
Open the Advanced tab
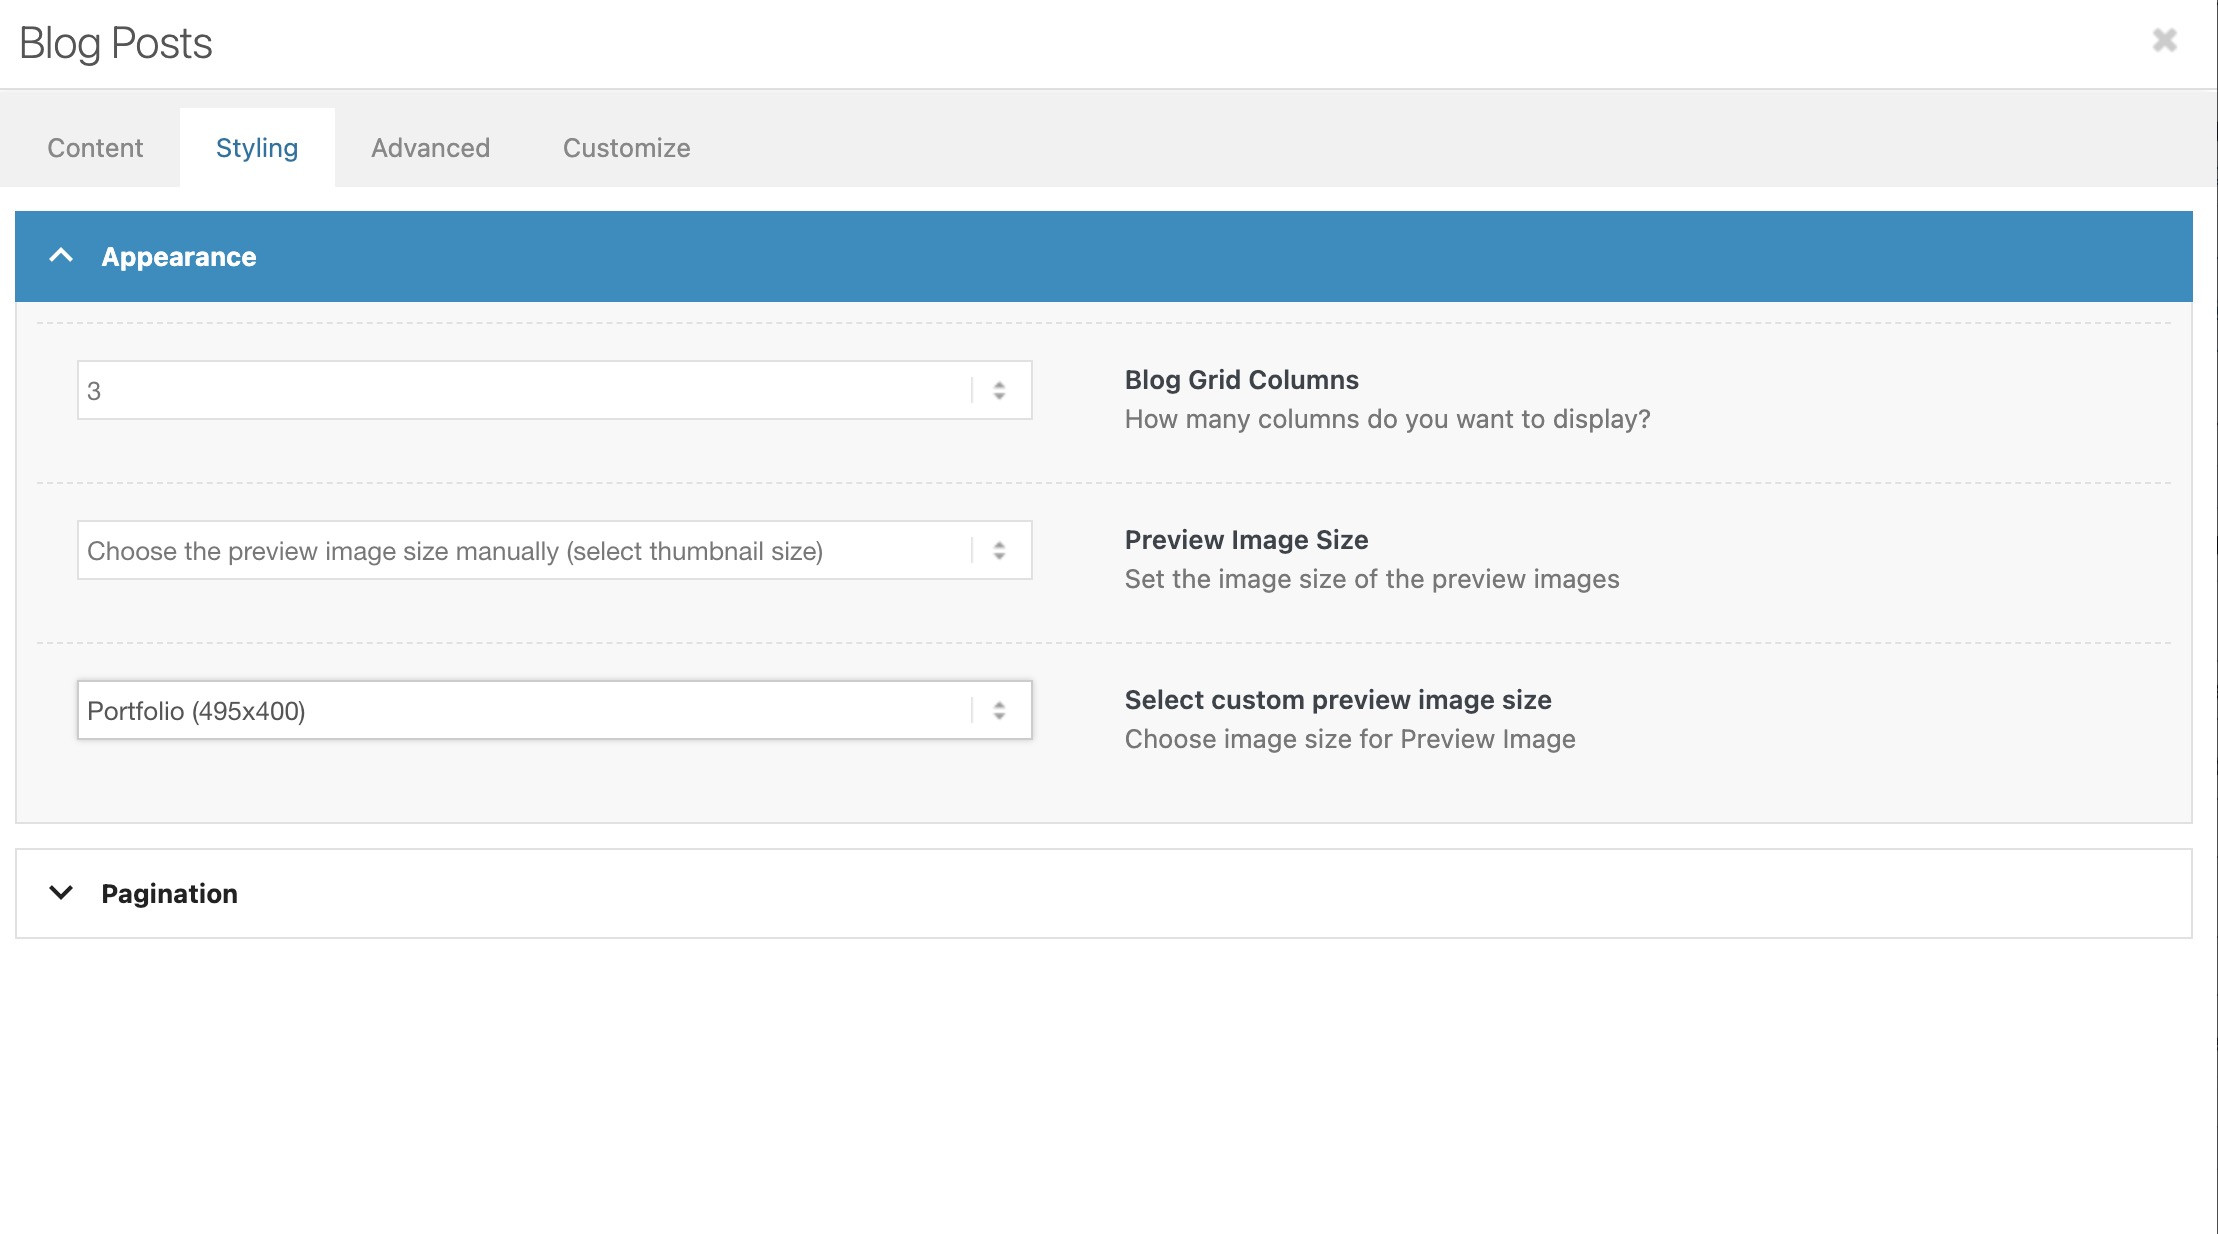point(430,148)
